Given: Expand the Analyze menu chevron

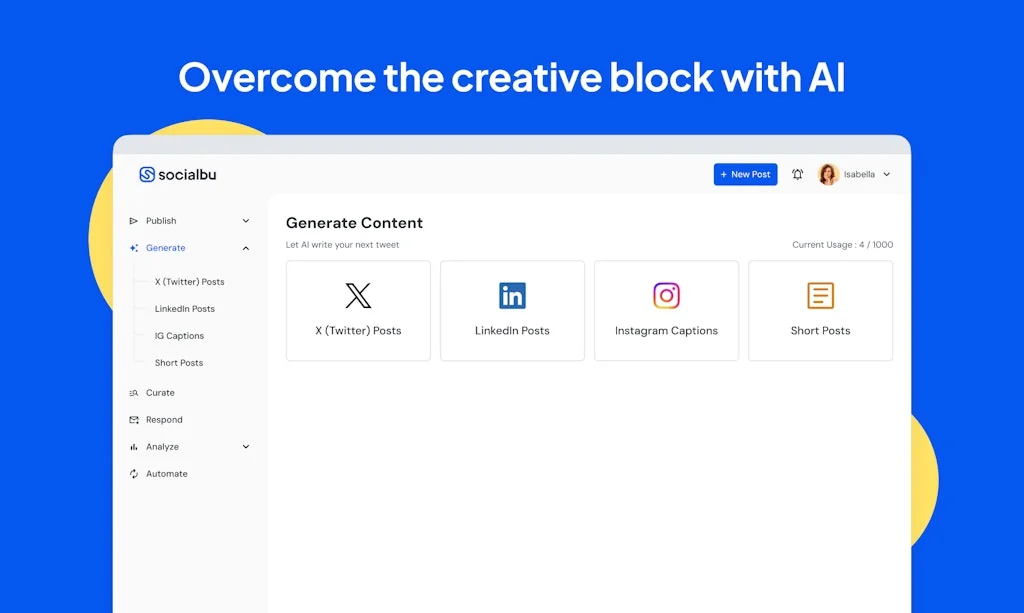Looking at the screenshot, I should tap(246, 447).
